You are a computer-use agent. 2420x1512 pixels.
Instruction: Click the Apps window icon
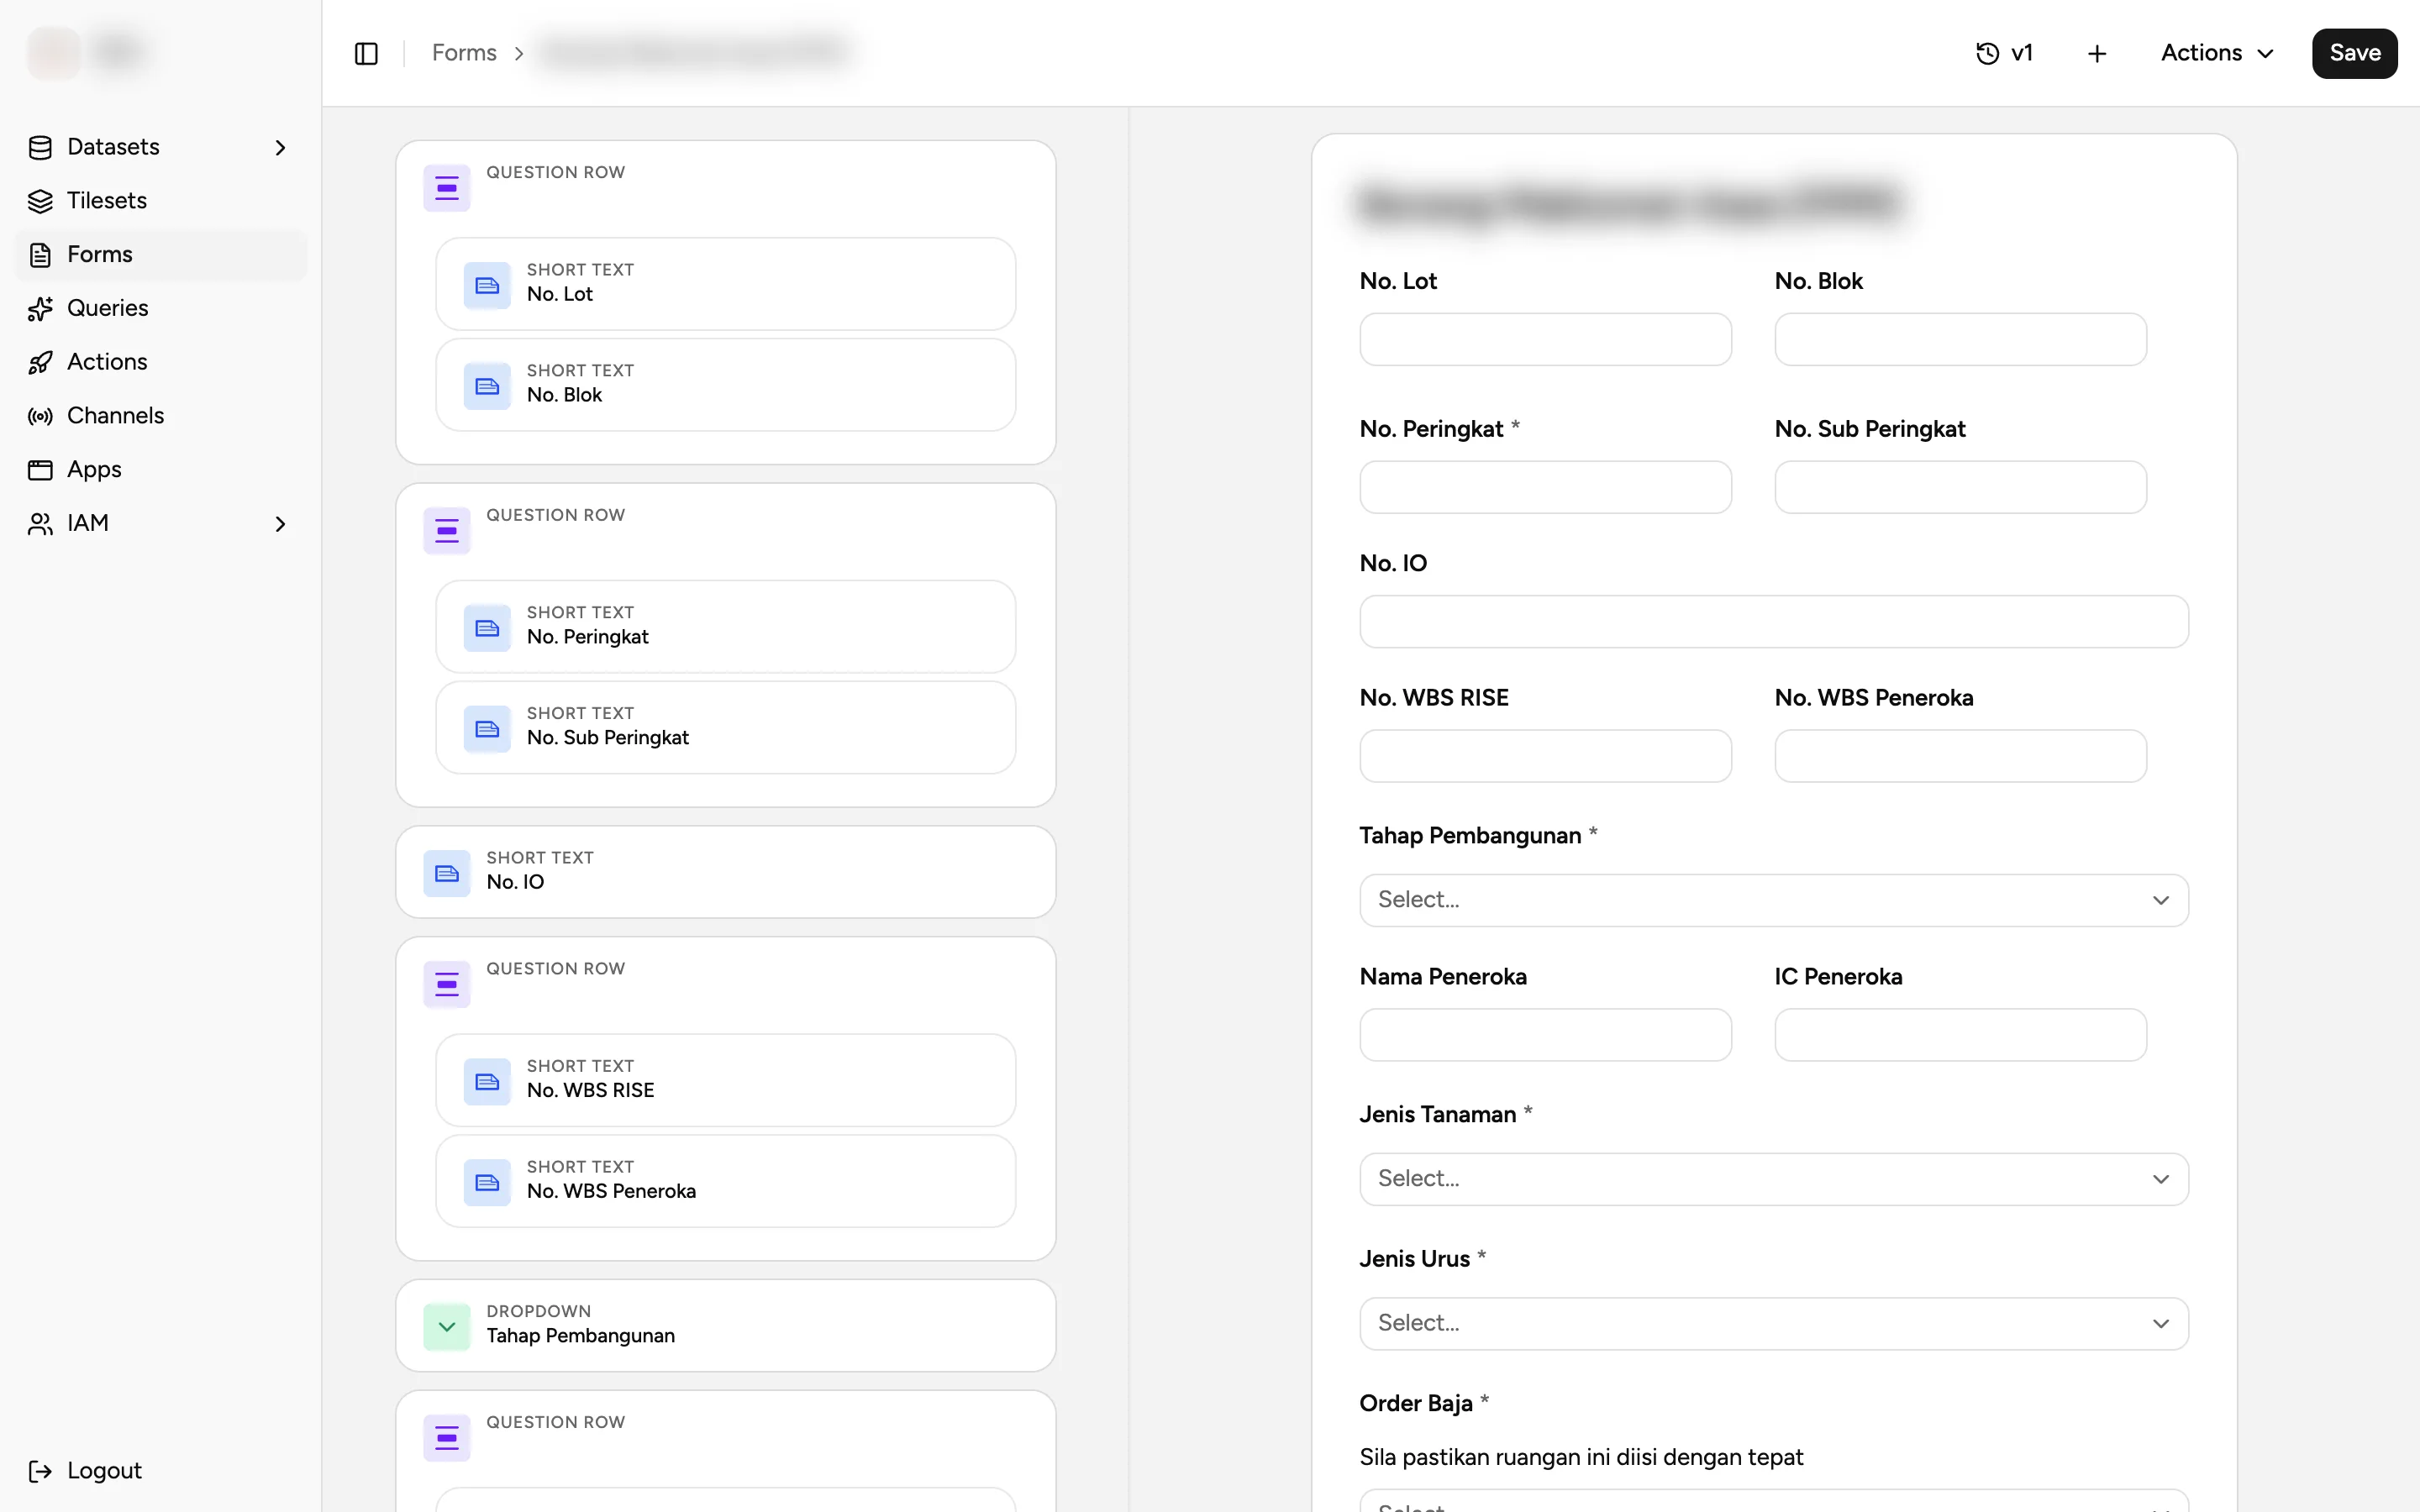tap(40, 470)
